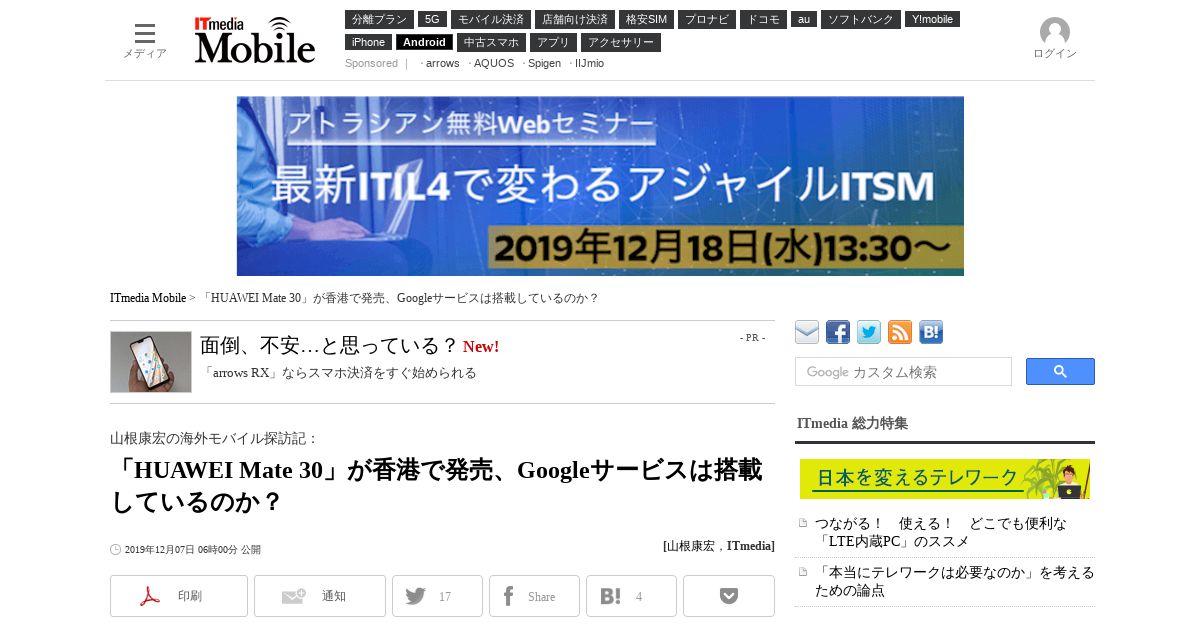Viewport: 1200px width, 630px height.
Task: Open the ITmedia Mobile logo homepage
Action: (x=255, y=40)
